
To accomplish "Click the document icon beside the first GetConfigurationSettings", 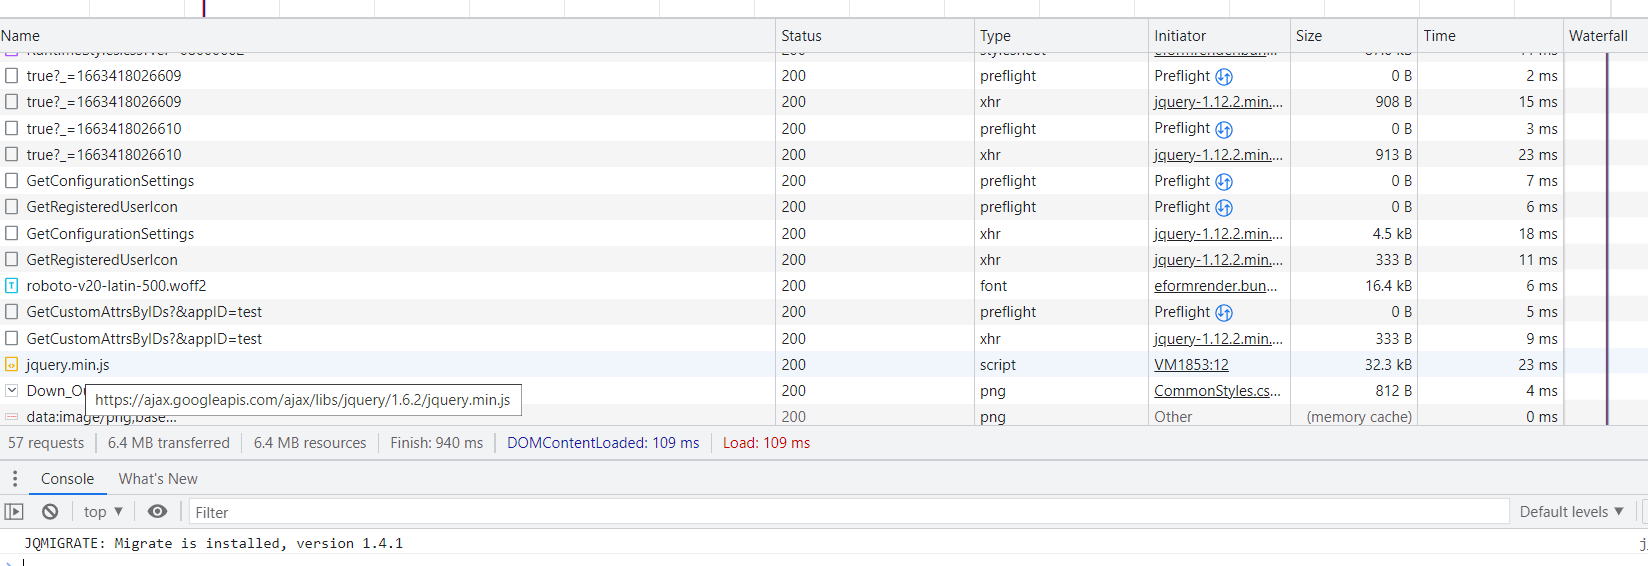I will coord(12,181).
